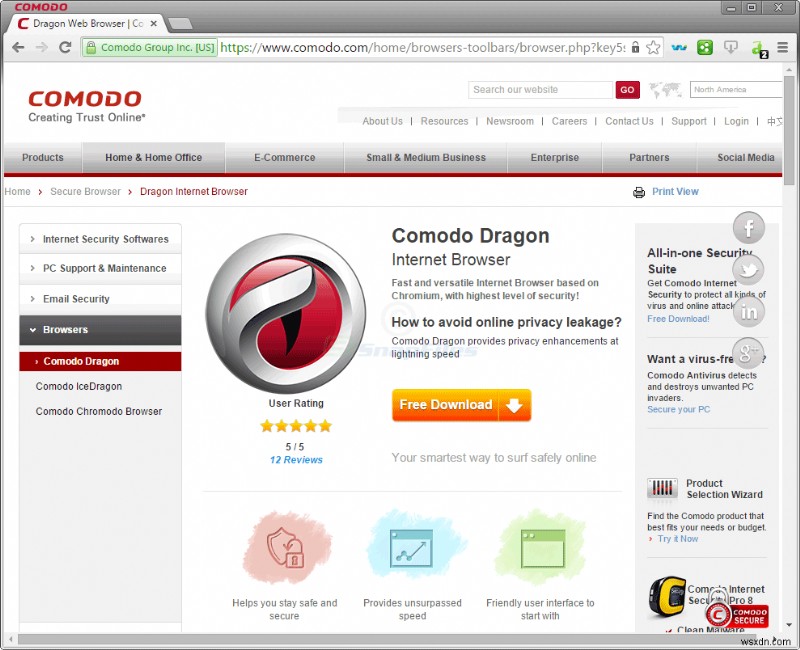Go back with the browser back arrow
Image resolution: width=800 pixels, height=650 pixels.
point(18,47)
